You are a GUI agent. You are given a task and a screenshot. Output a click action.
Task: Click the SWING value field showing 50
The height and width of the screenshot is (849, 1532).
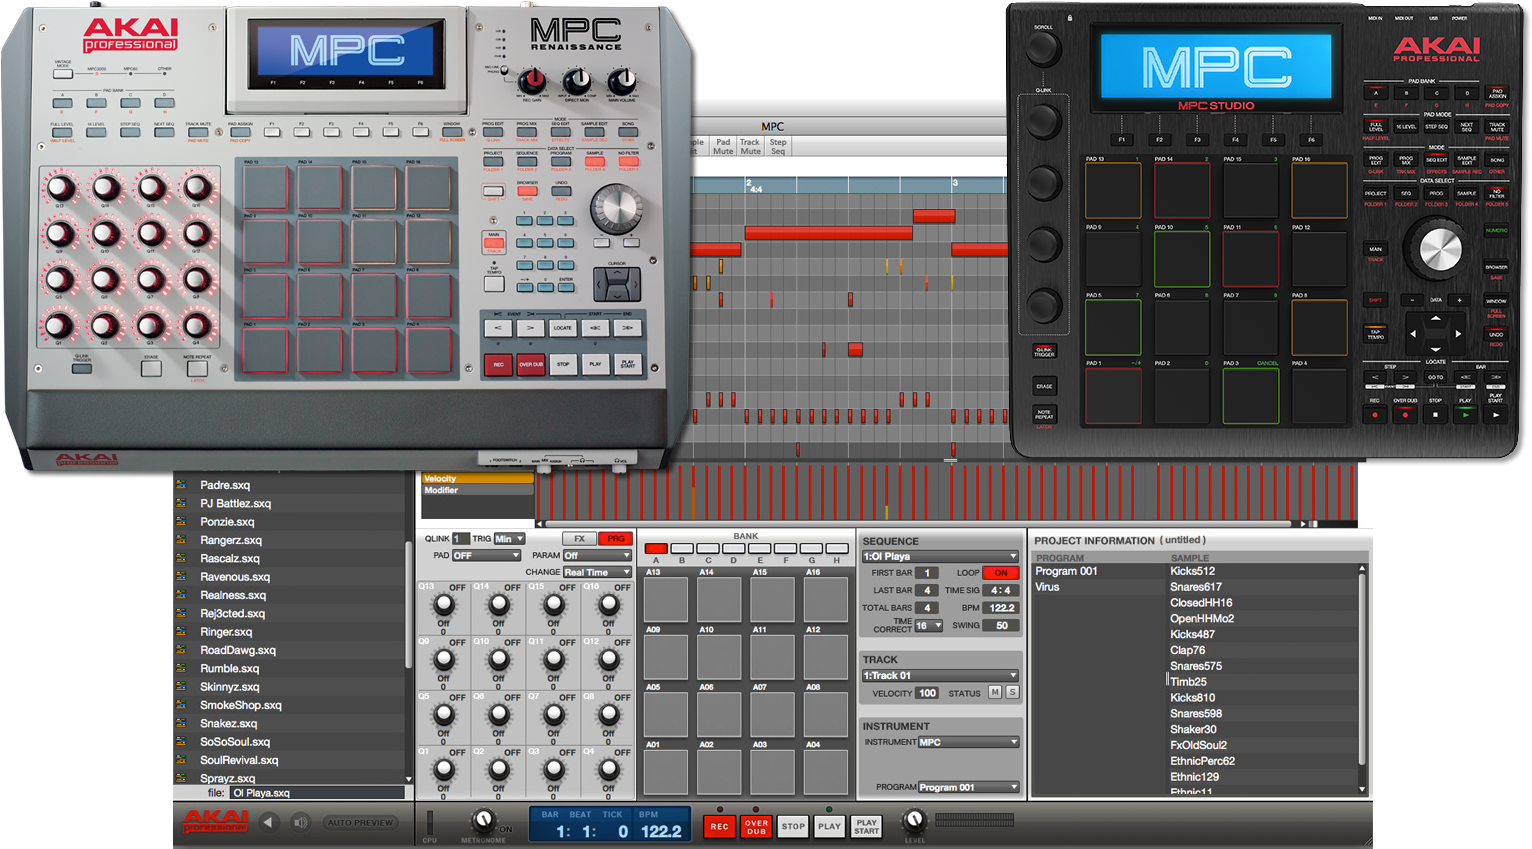[1002, 626]
